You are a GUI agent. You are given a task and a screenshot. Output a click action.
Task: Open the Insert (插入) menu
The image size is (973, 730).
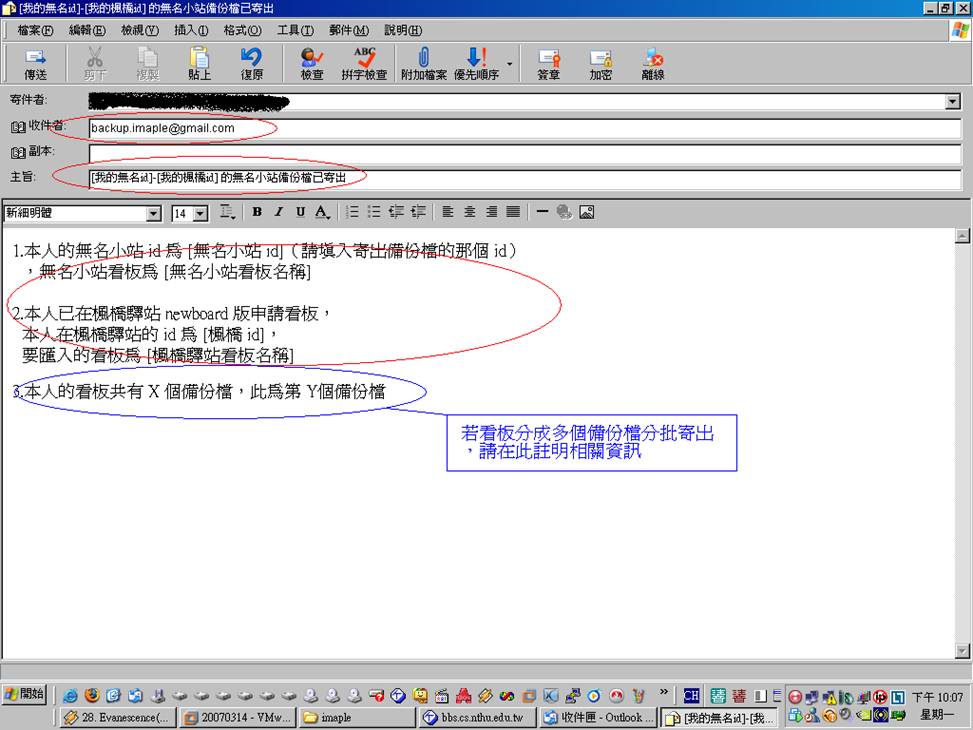pos(190,30)
